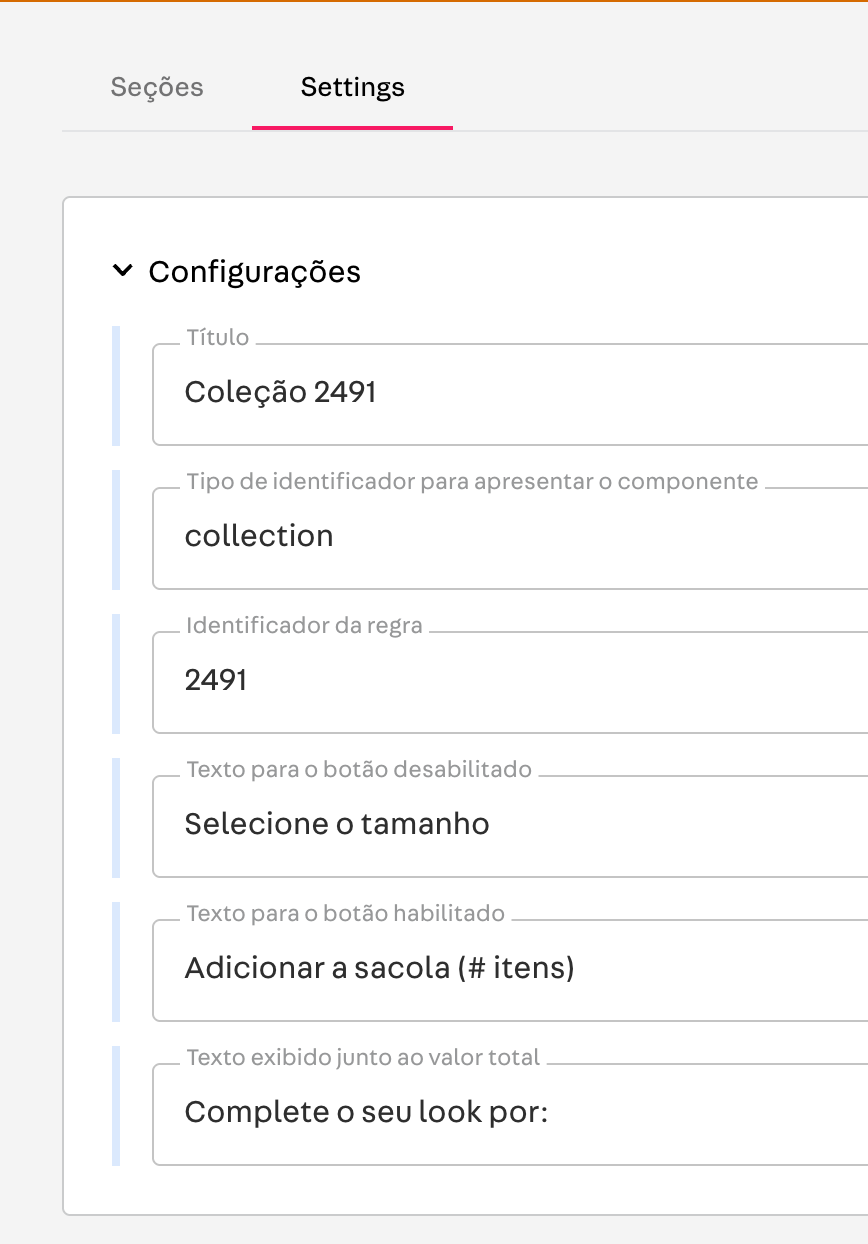Click the Texto para o botão desabilitado label
This screenshot has width=868, height=1244.
tap(359, 770)
